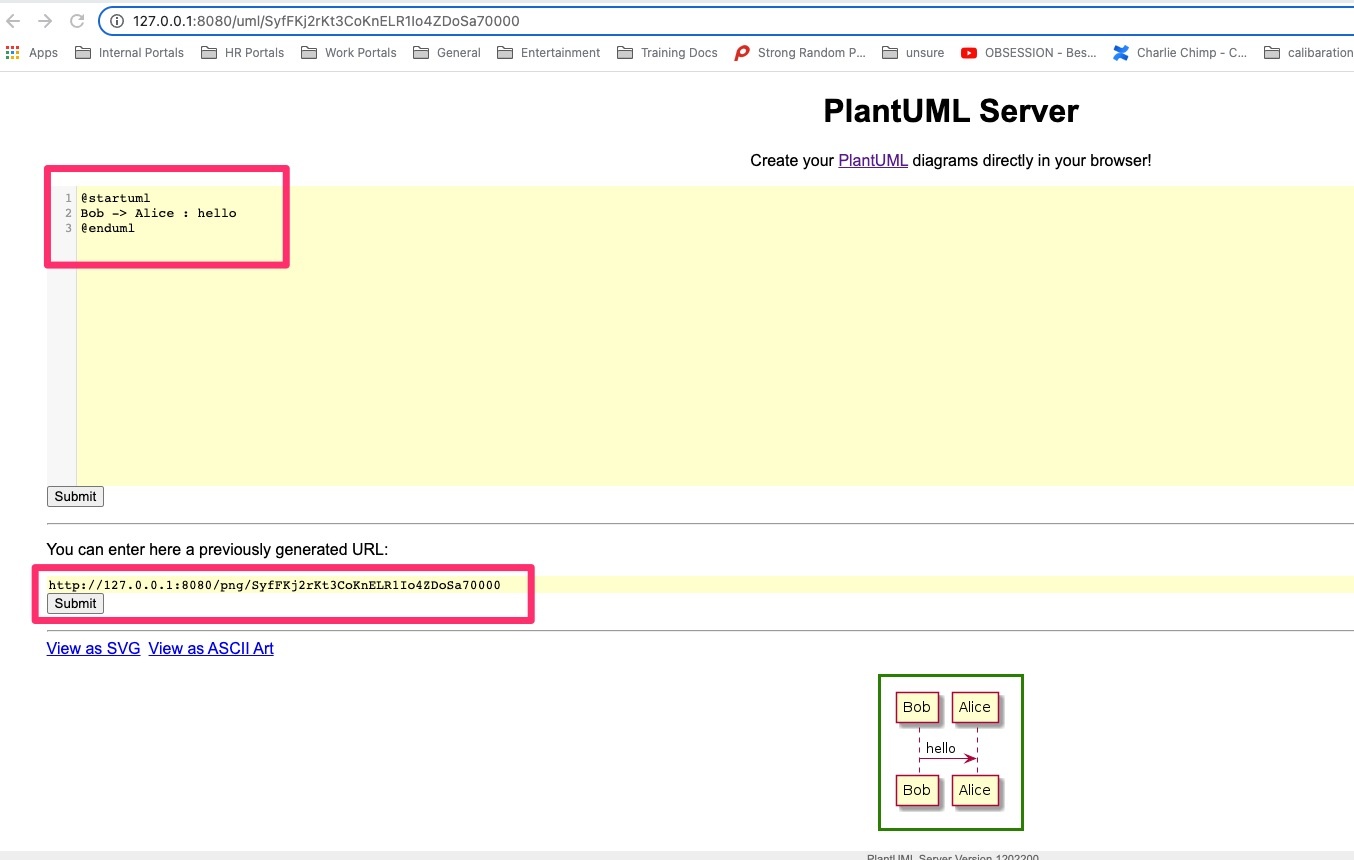
Task: Submit the previously generated URL
Action: (x=75, y=603)
